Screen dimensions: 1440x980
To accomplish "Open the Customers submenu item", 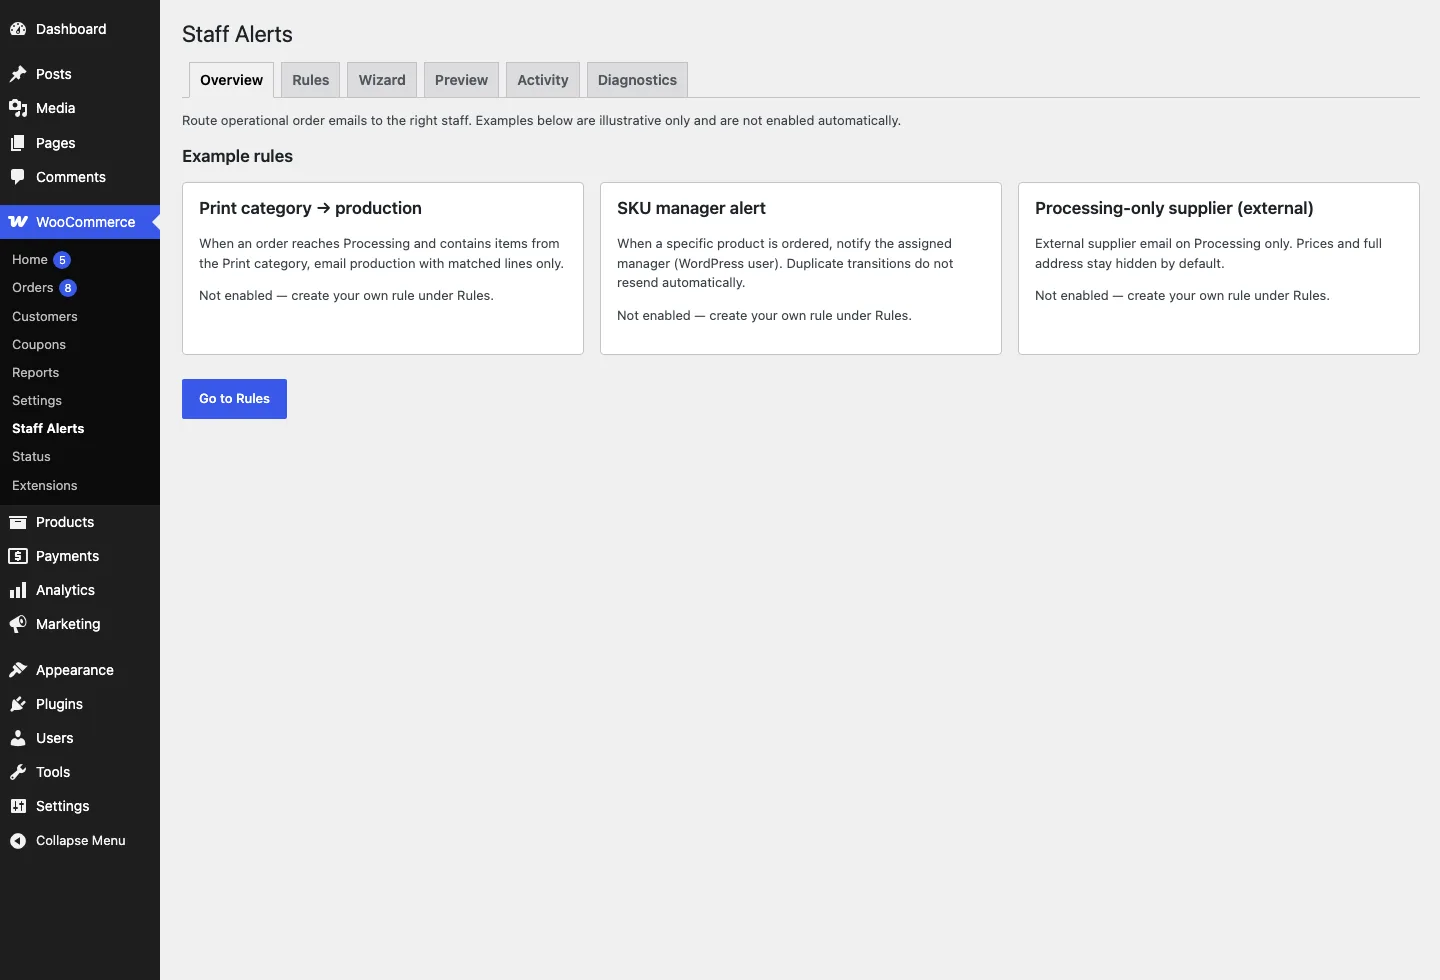I will 45,316.
